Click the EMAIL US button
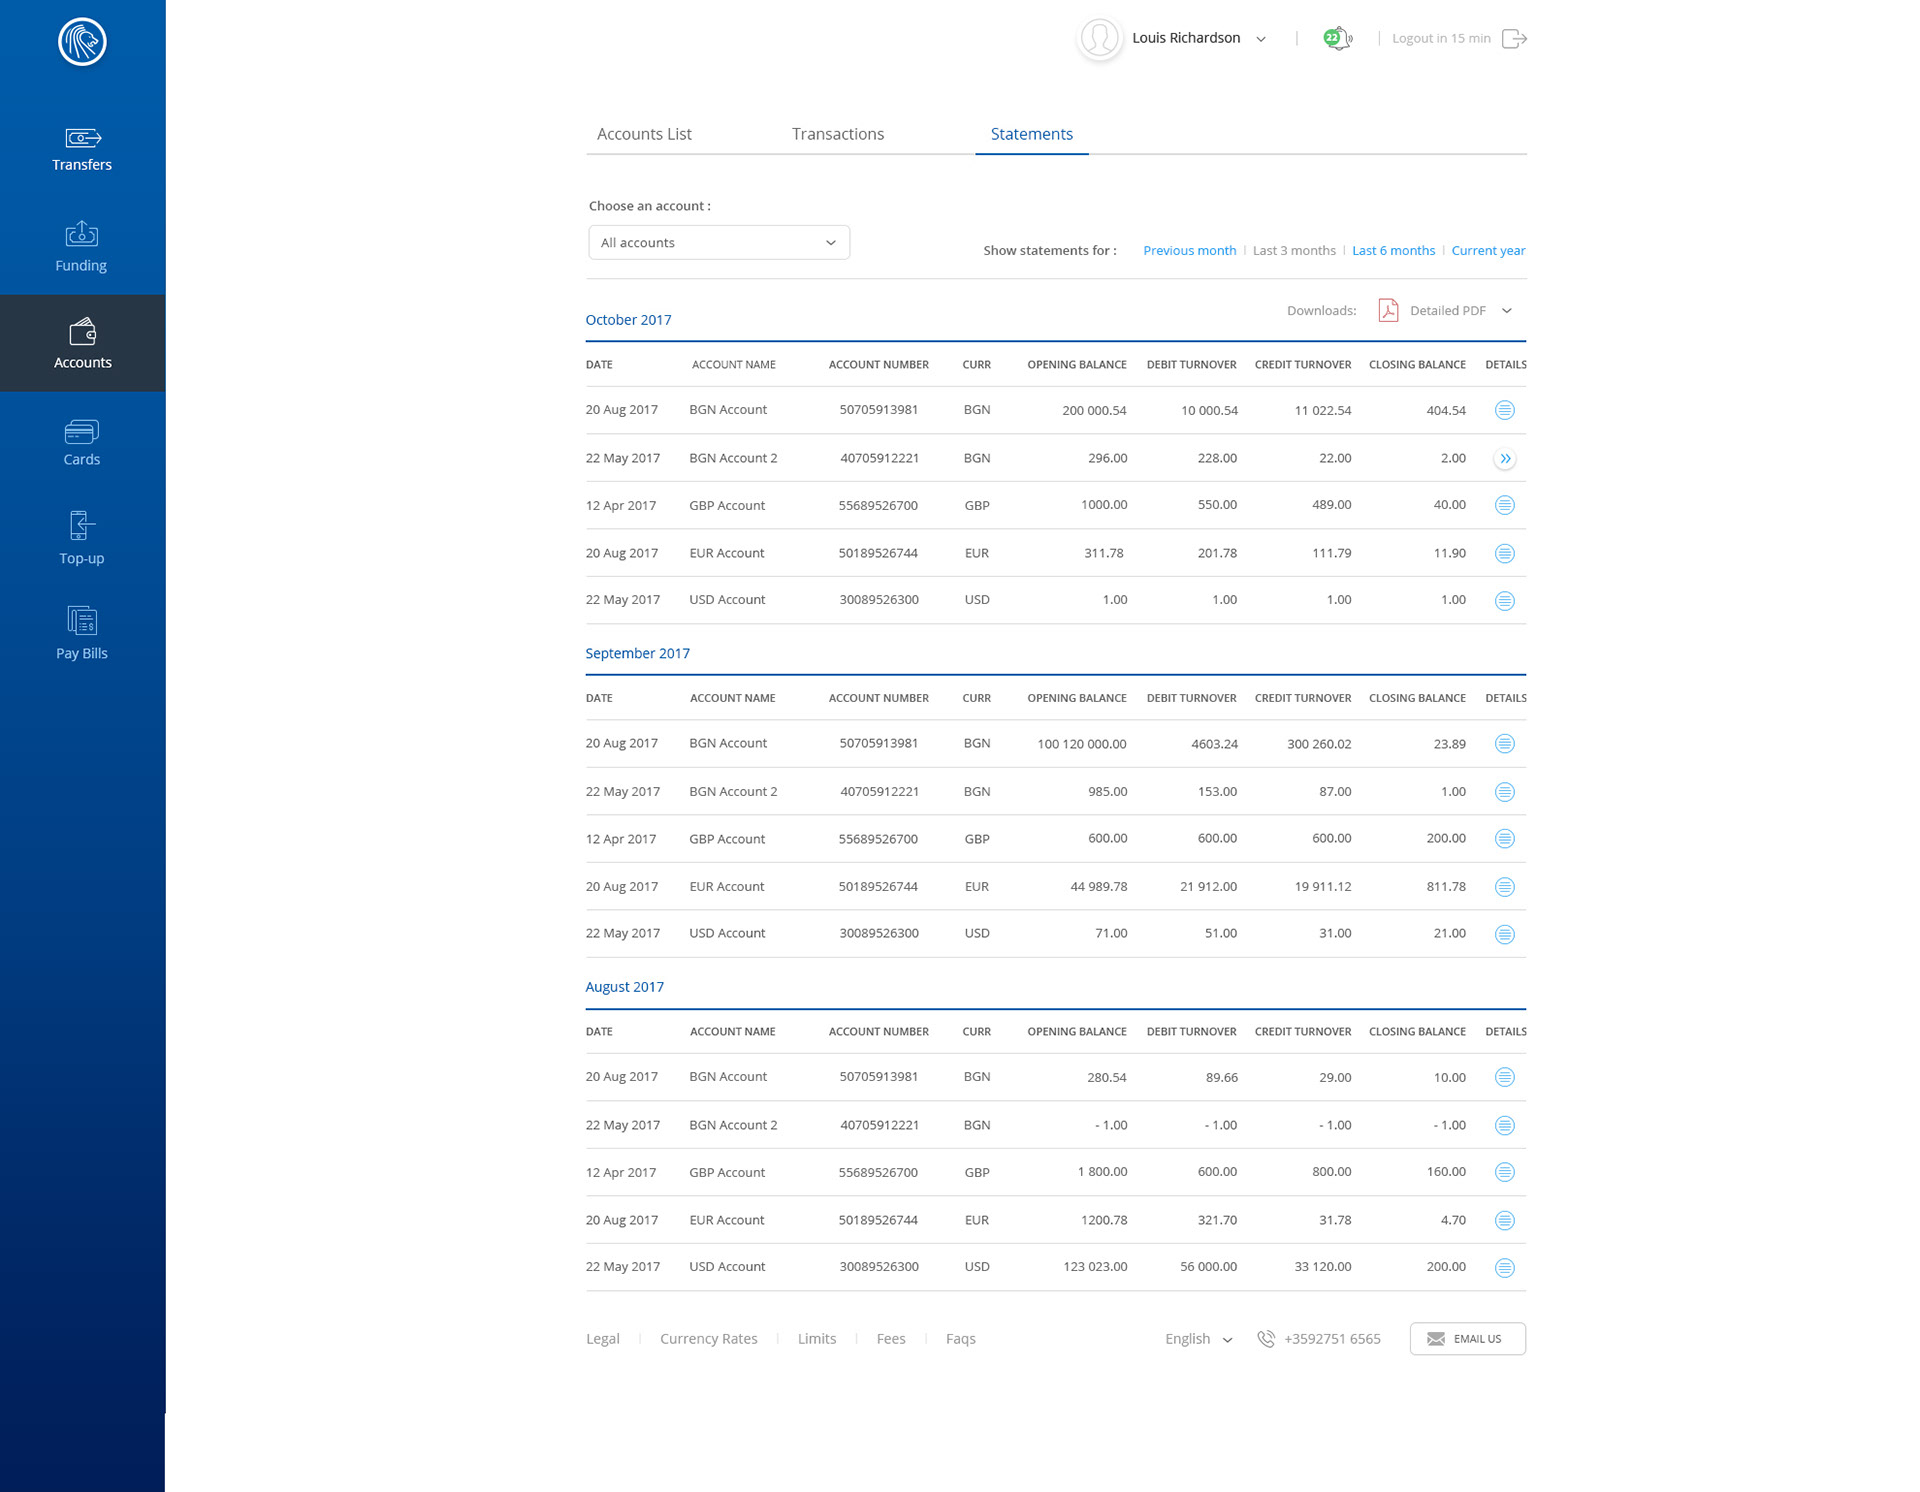Screen dimensions: 1920x1492 (1467, 1339)
